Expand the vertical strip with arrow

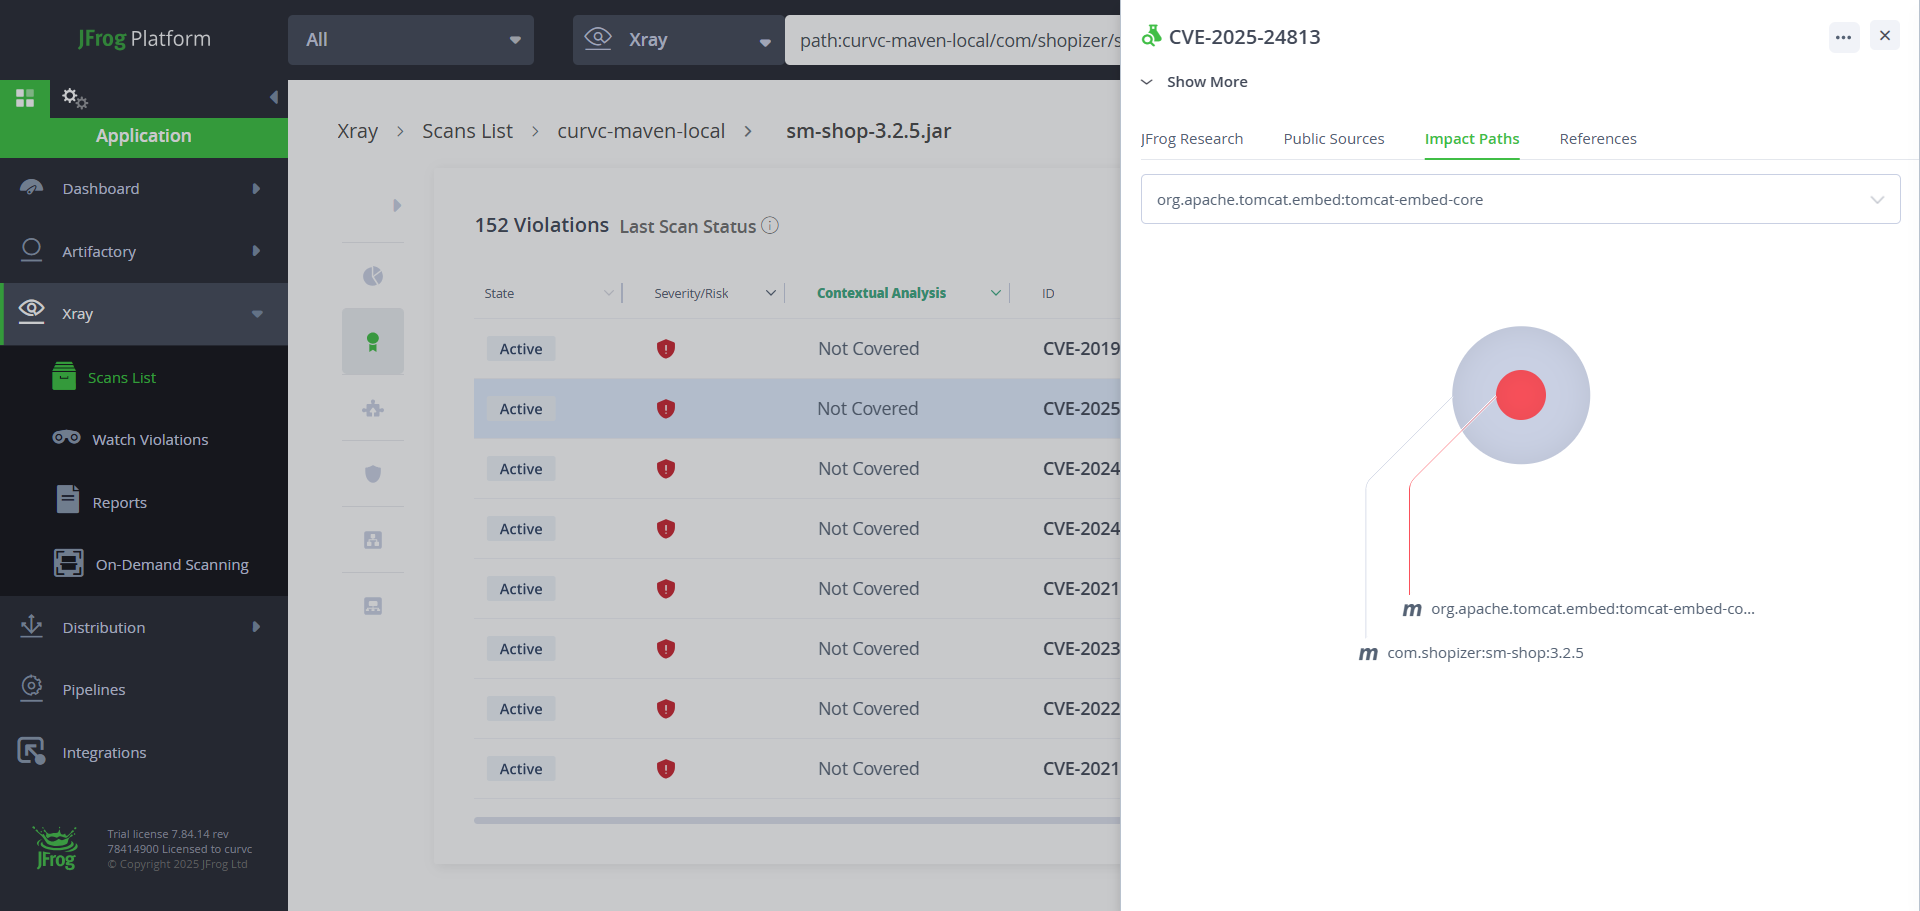tap(397, 205)
